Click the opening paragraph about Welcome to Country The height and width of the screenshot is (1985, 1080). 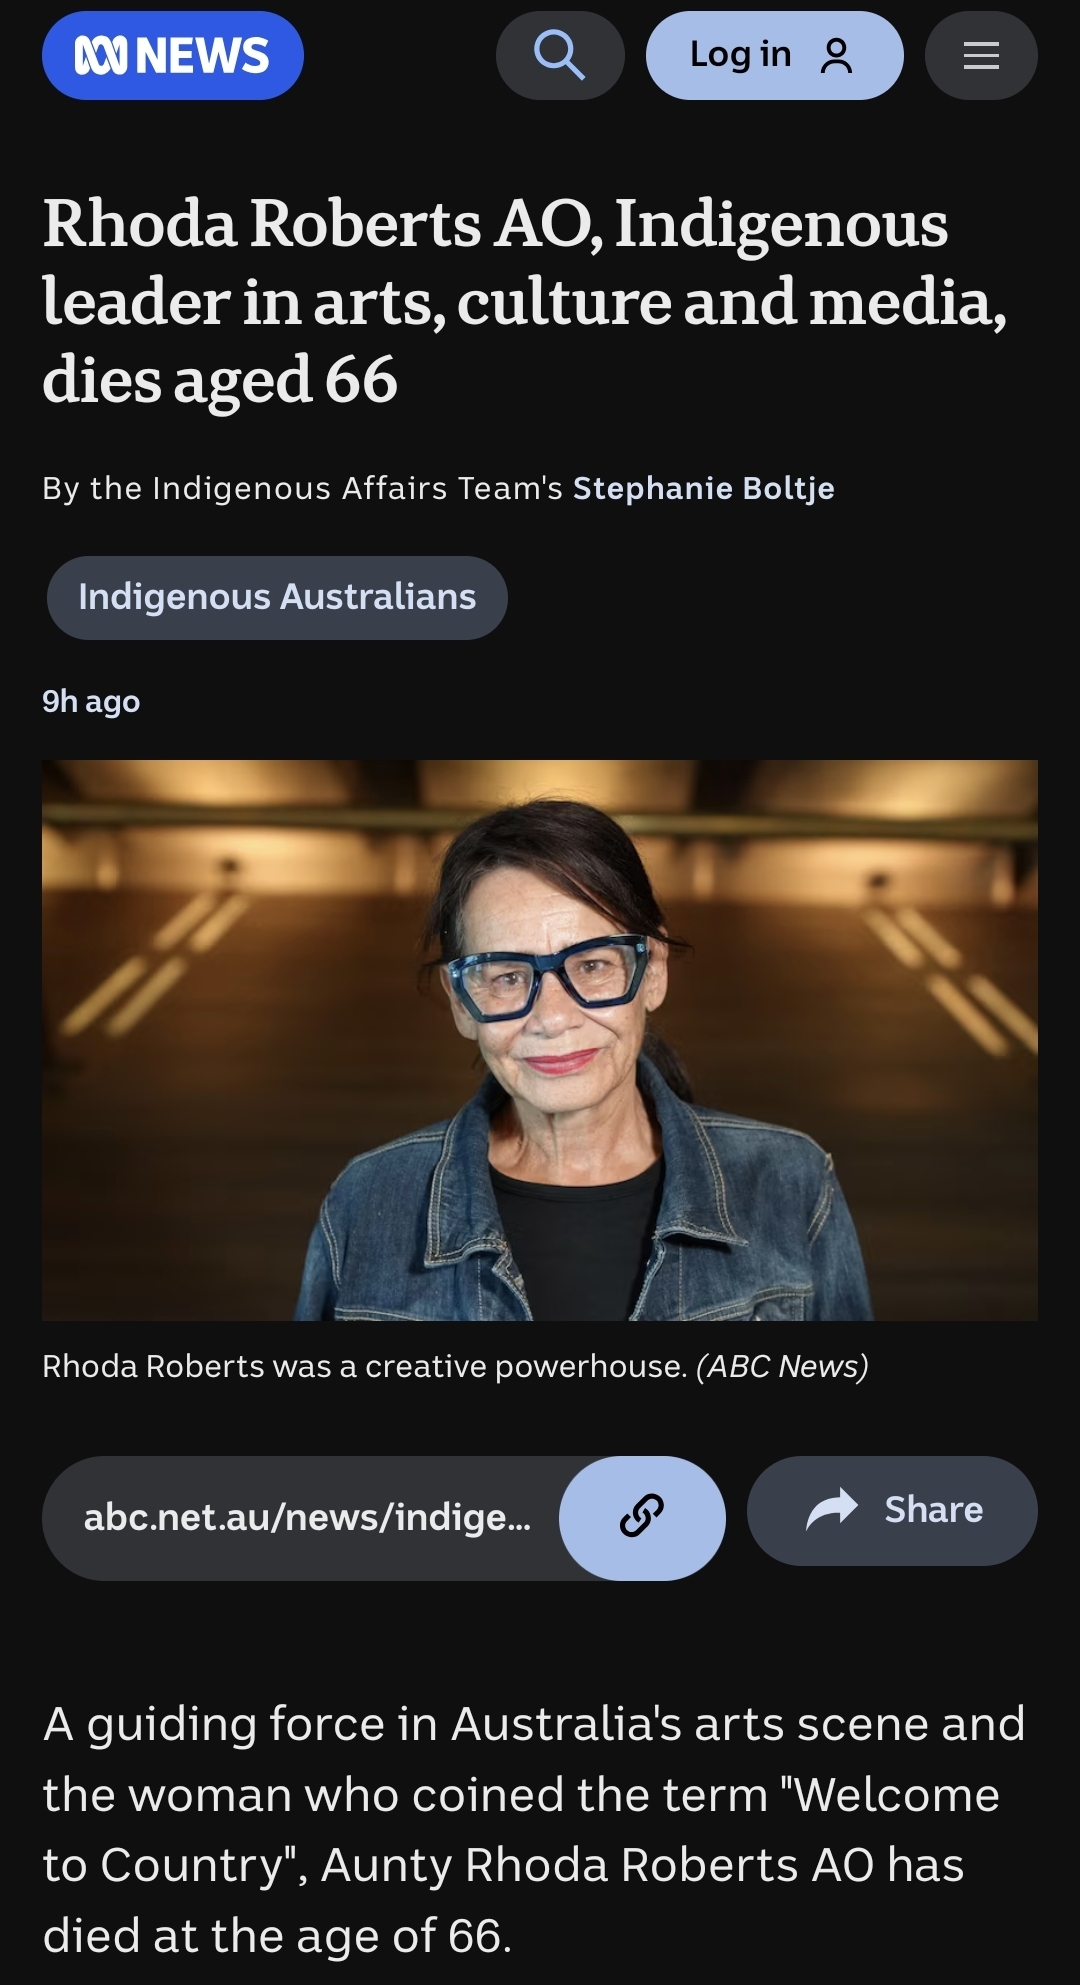point(534,1829)
